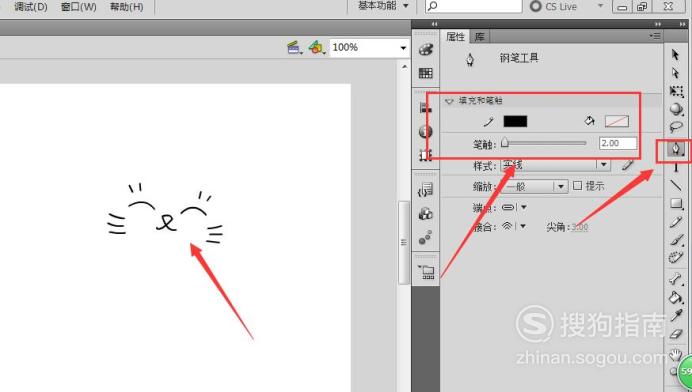Click the edit stroke style pencil icon
Screen dimensions: 692x392
click(x=628, y=165)
